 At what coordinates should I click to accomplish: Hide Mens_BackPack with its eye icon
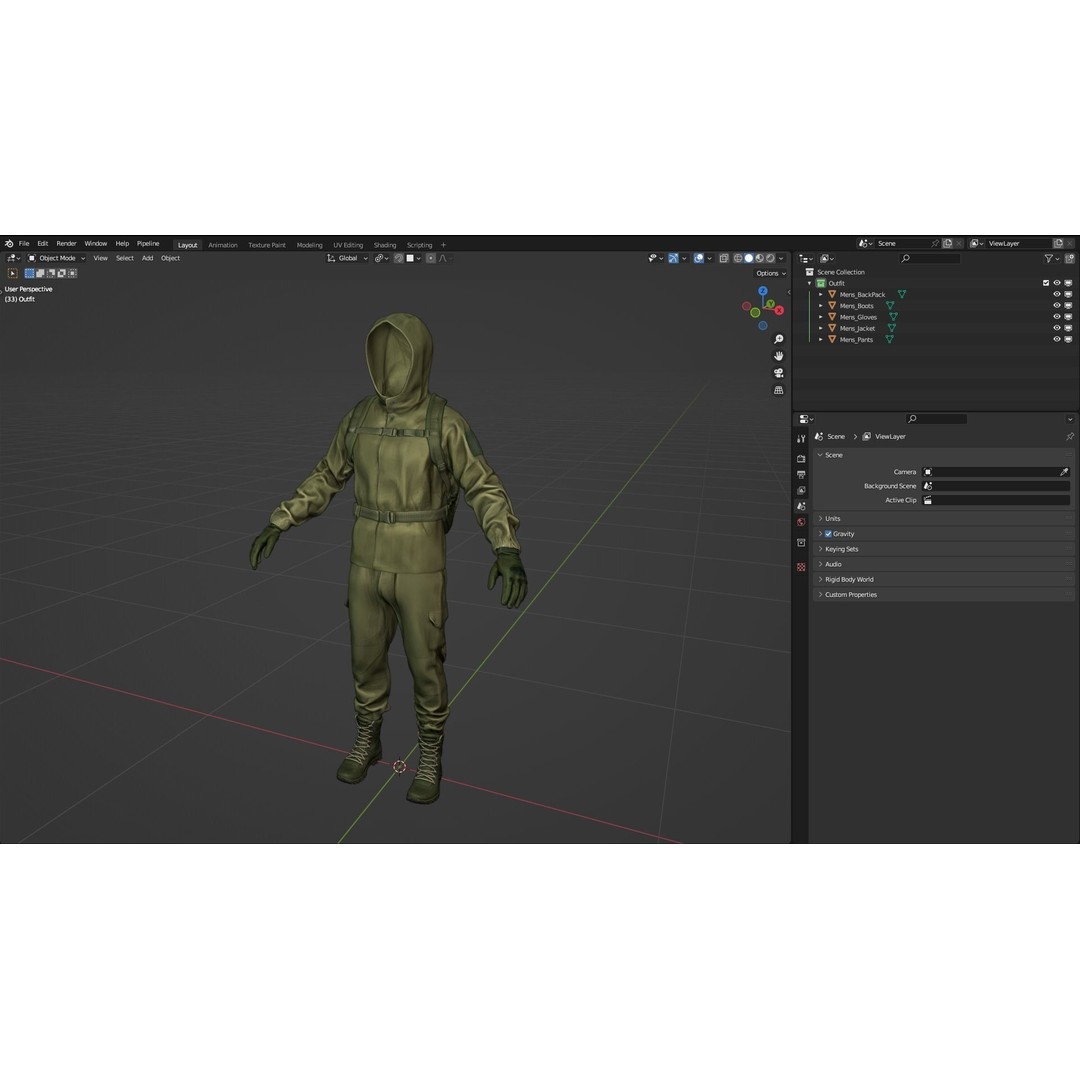coord(1057,294)
